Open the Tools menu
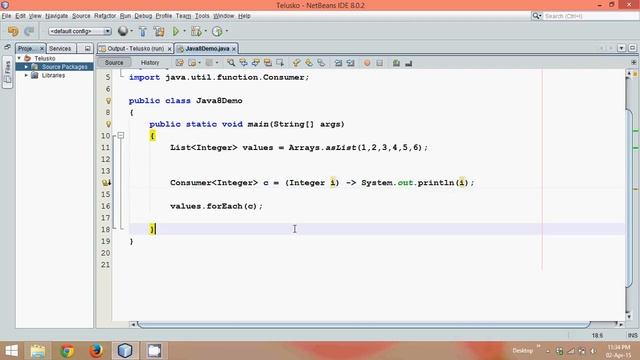This screenshot has width=640, height=360. pos(202,16)
